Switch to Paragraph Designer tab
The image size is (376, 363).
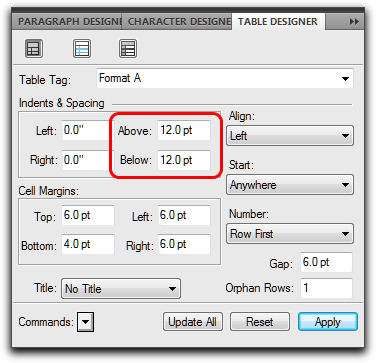click(67, 22)
